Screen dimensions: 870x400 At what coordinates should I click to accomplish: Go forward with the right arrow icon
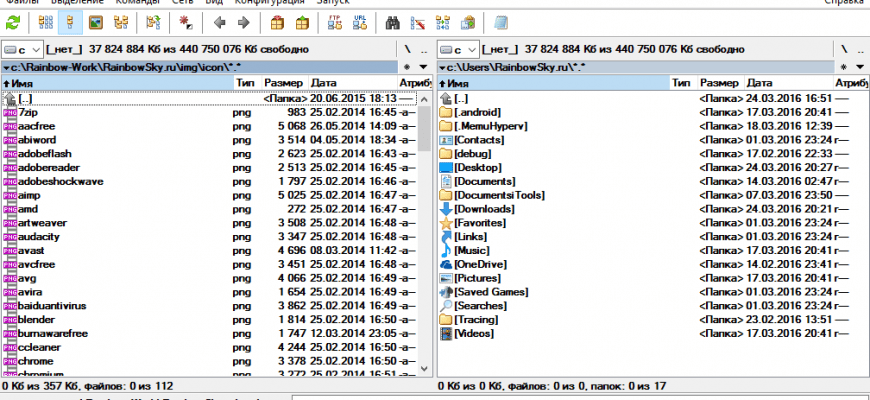click(244, 23)
